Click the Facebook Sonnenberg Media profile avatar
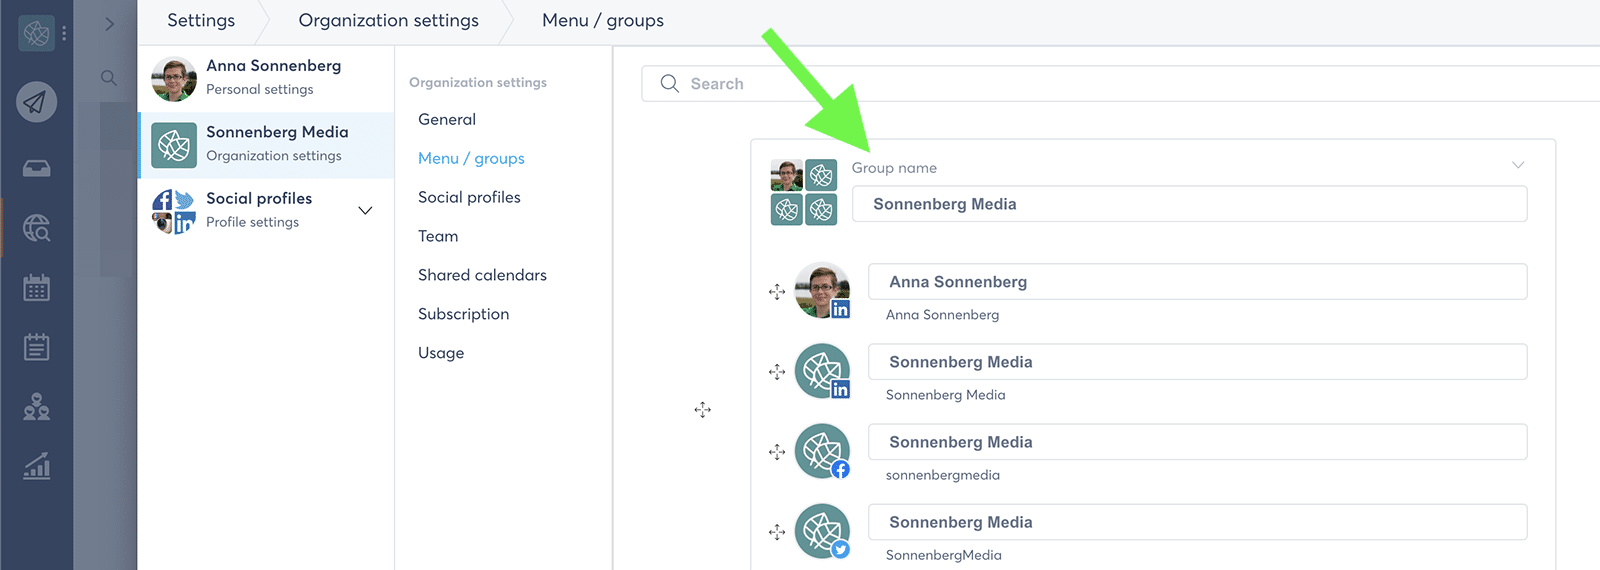This screenshot has width=1600, height=570. click(x=822, y=451)
